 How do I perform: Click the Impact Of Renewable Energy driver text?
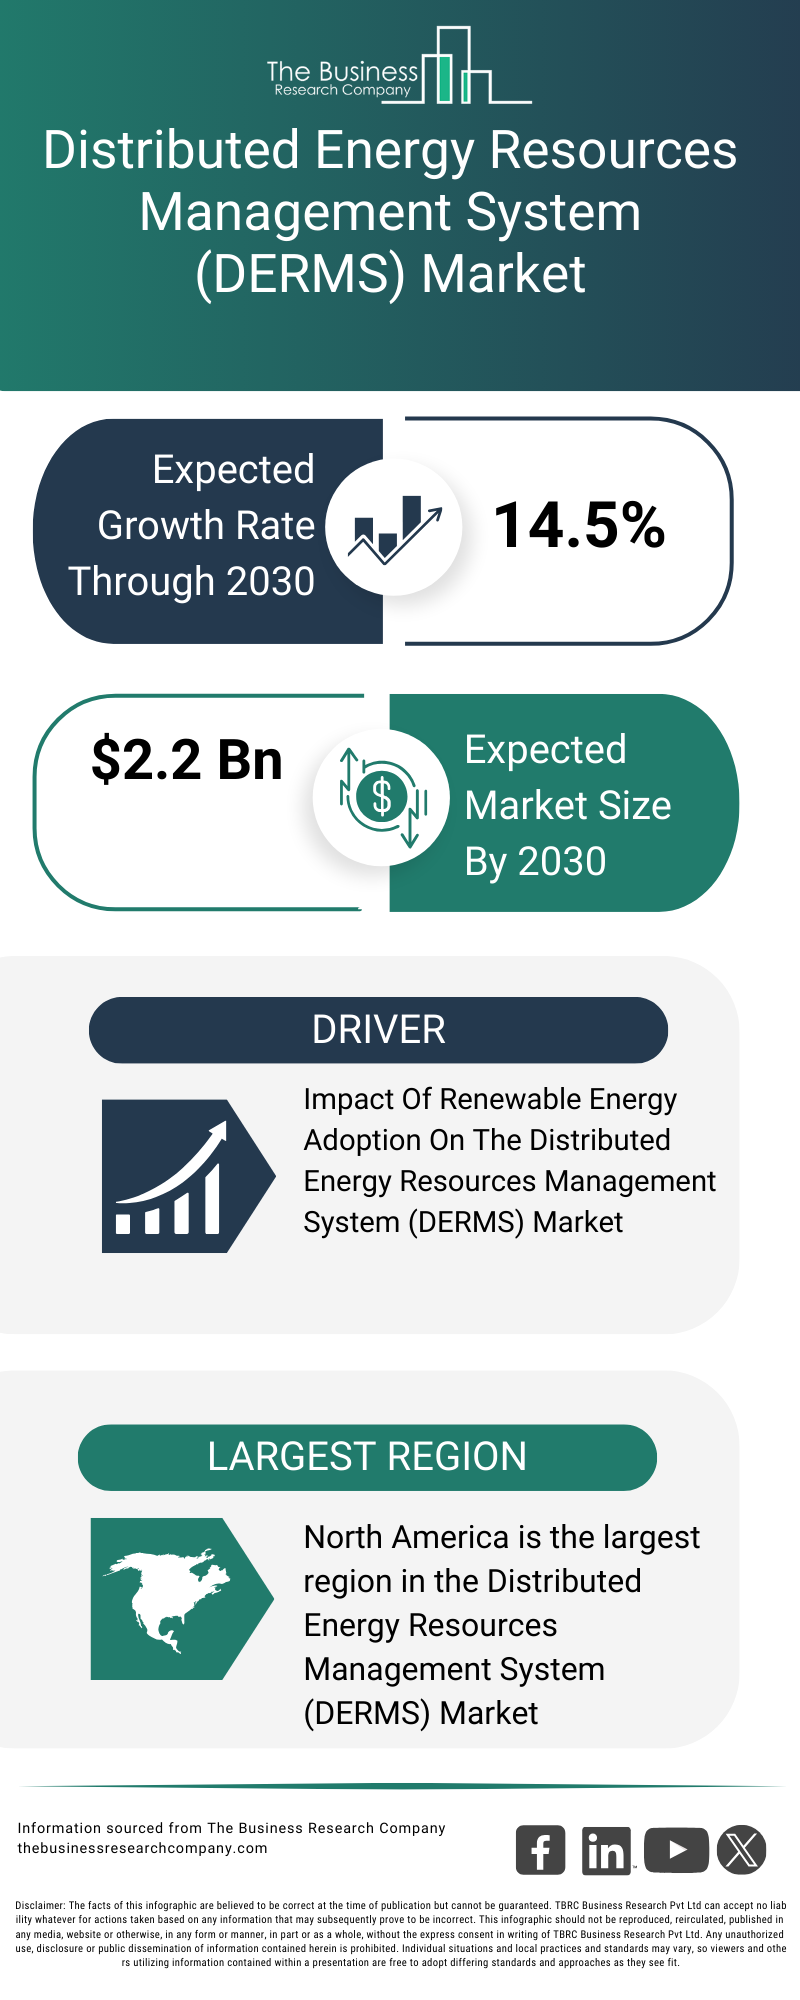(x=510, y=1160)
